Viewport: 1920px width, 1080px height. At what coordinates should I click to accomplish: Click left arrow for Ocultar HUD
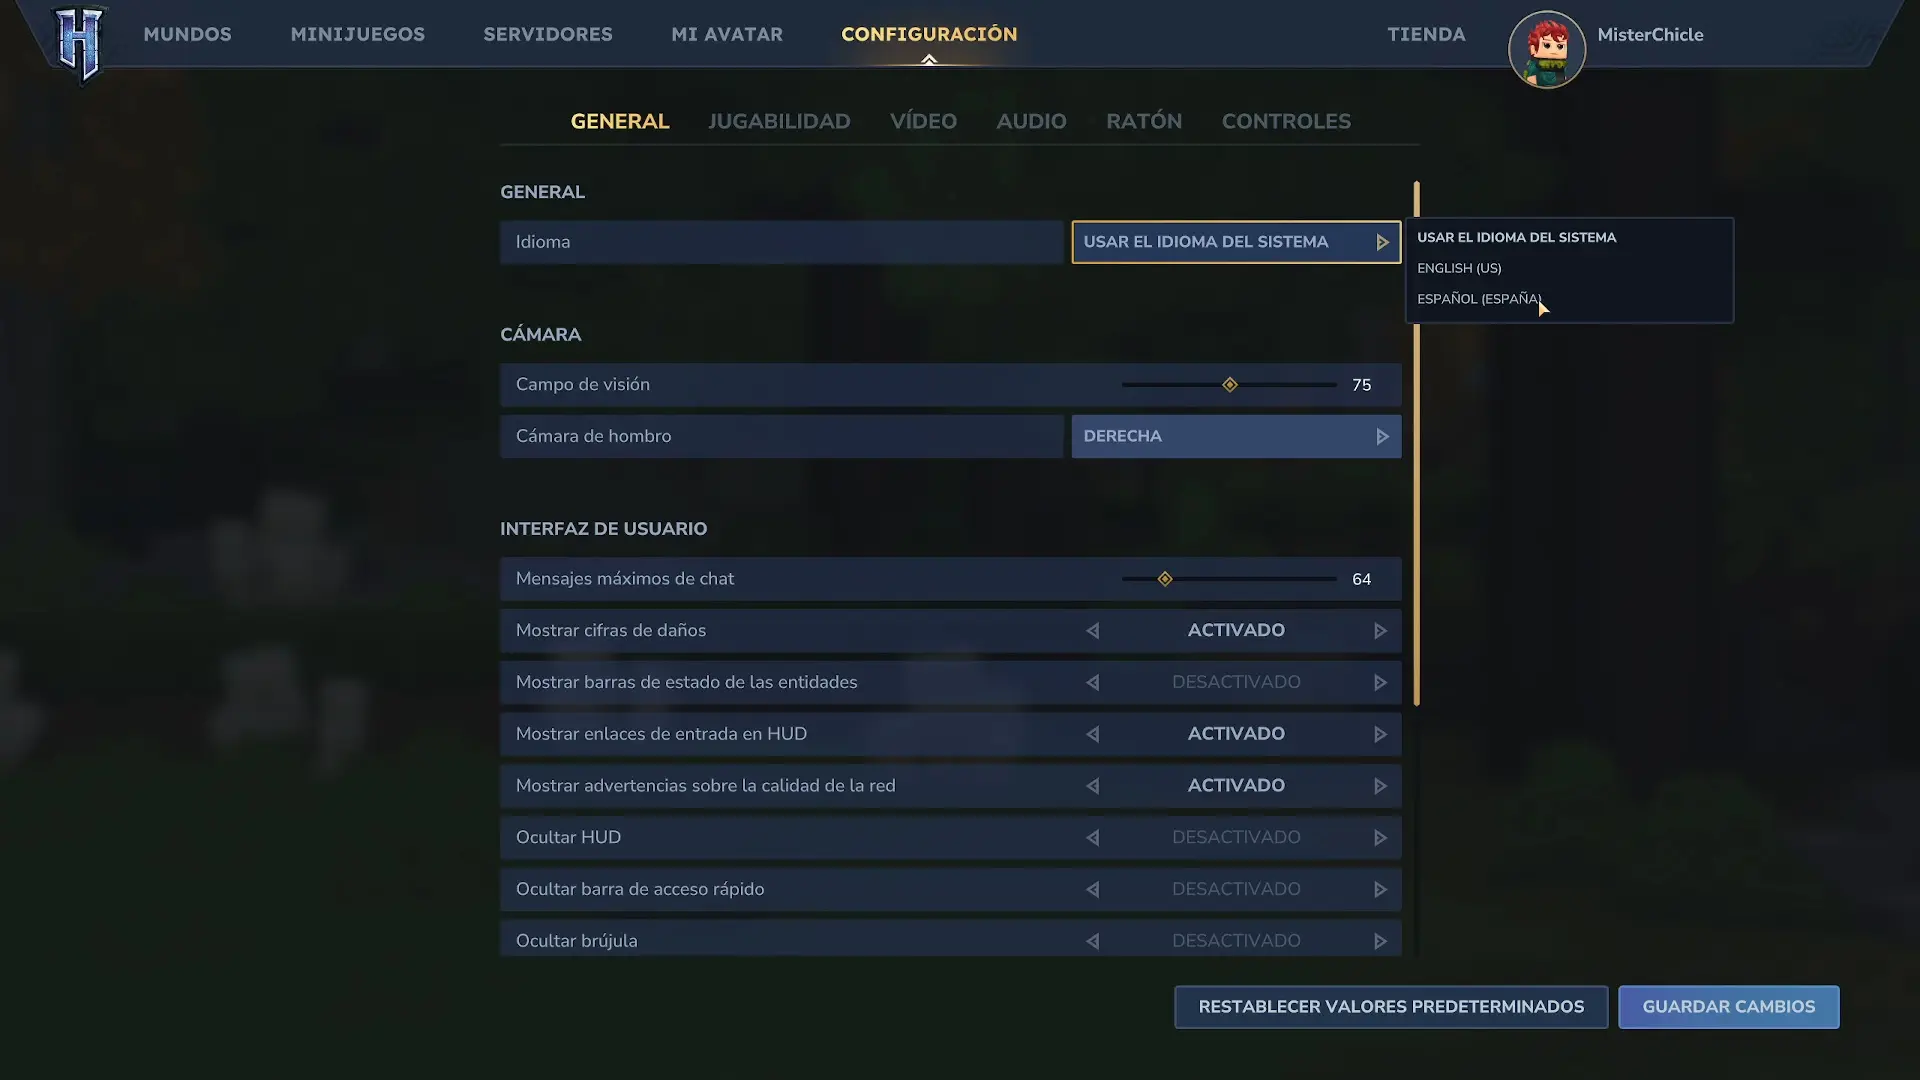pyautogui.click(x=1092, y=838)
